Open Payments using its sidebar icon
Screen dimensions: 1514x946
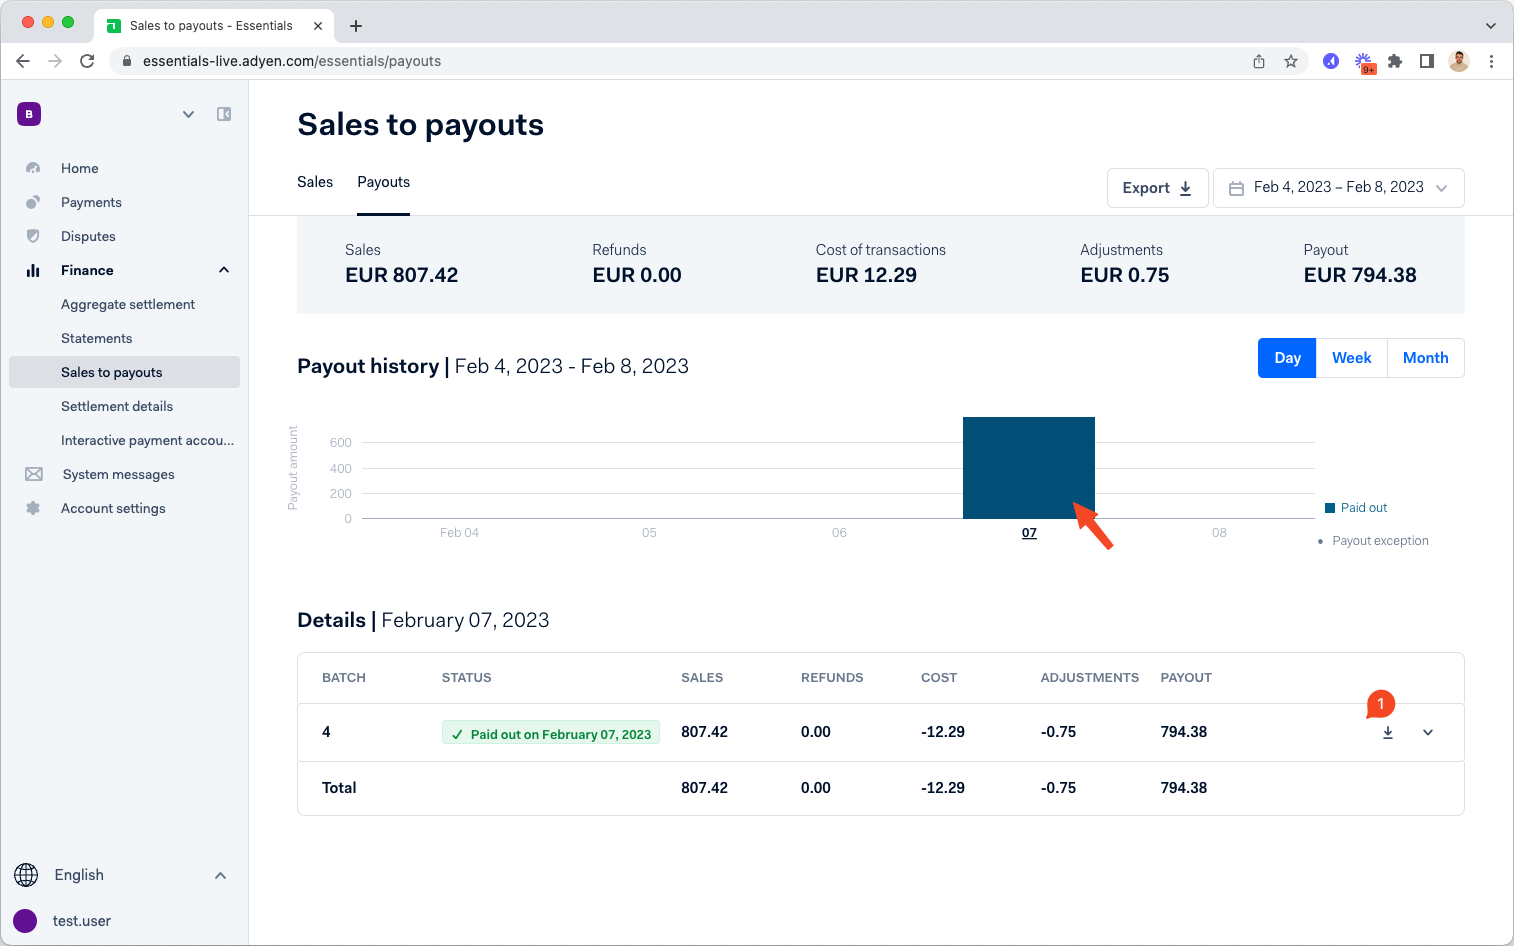pyautogui.click(x=35, y=202)
